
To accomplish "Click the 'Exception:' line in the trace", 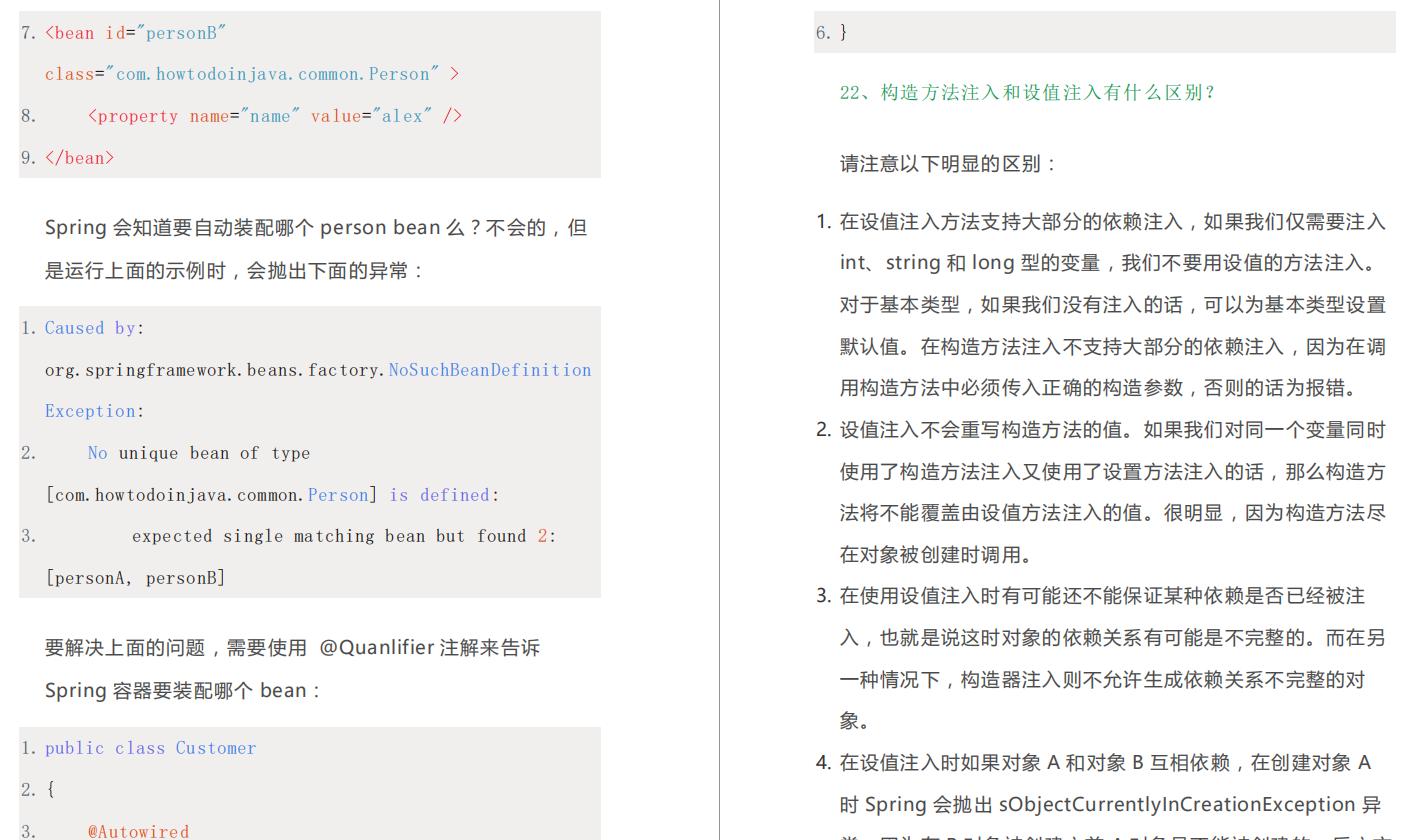I will (94, 411).
